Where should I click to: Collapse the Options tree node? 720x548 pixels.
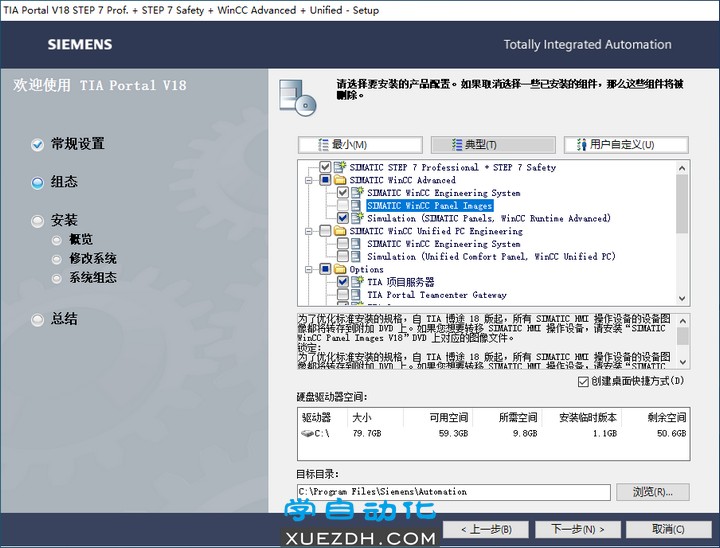pyautogui.click(x=309, y=269)
